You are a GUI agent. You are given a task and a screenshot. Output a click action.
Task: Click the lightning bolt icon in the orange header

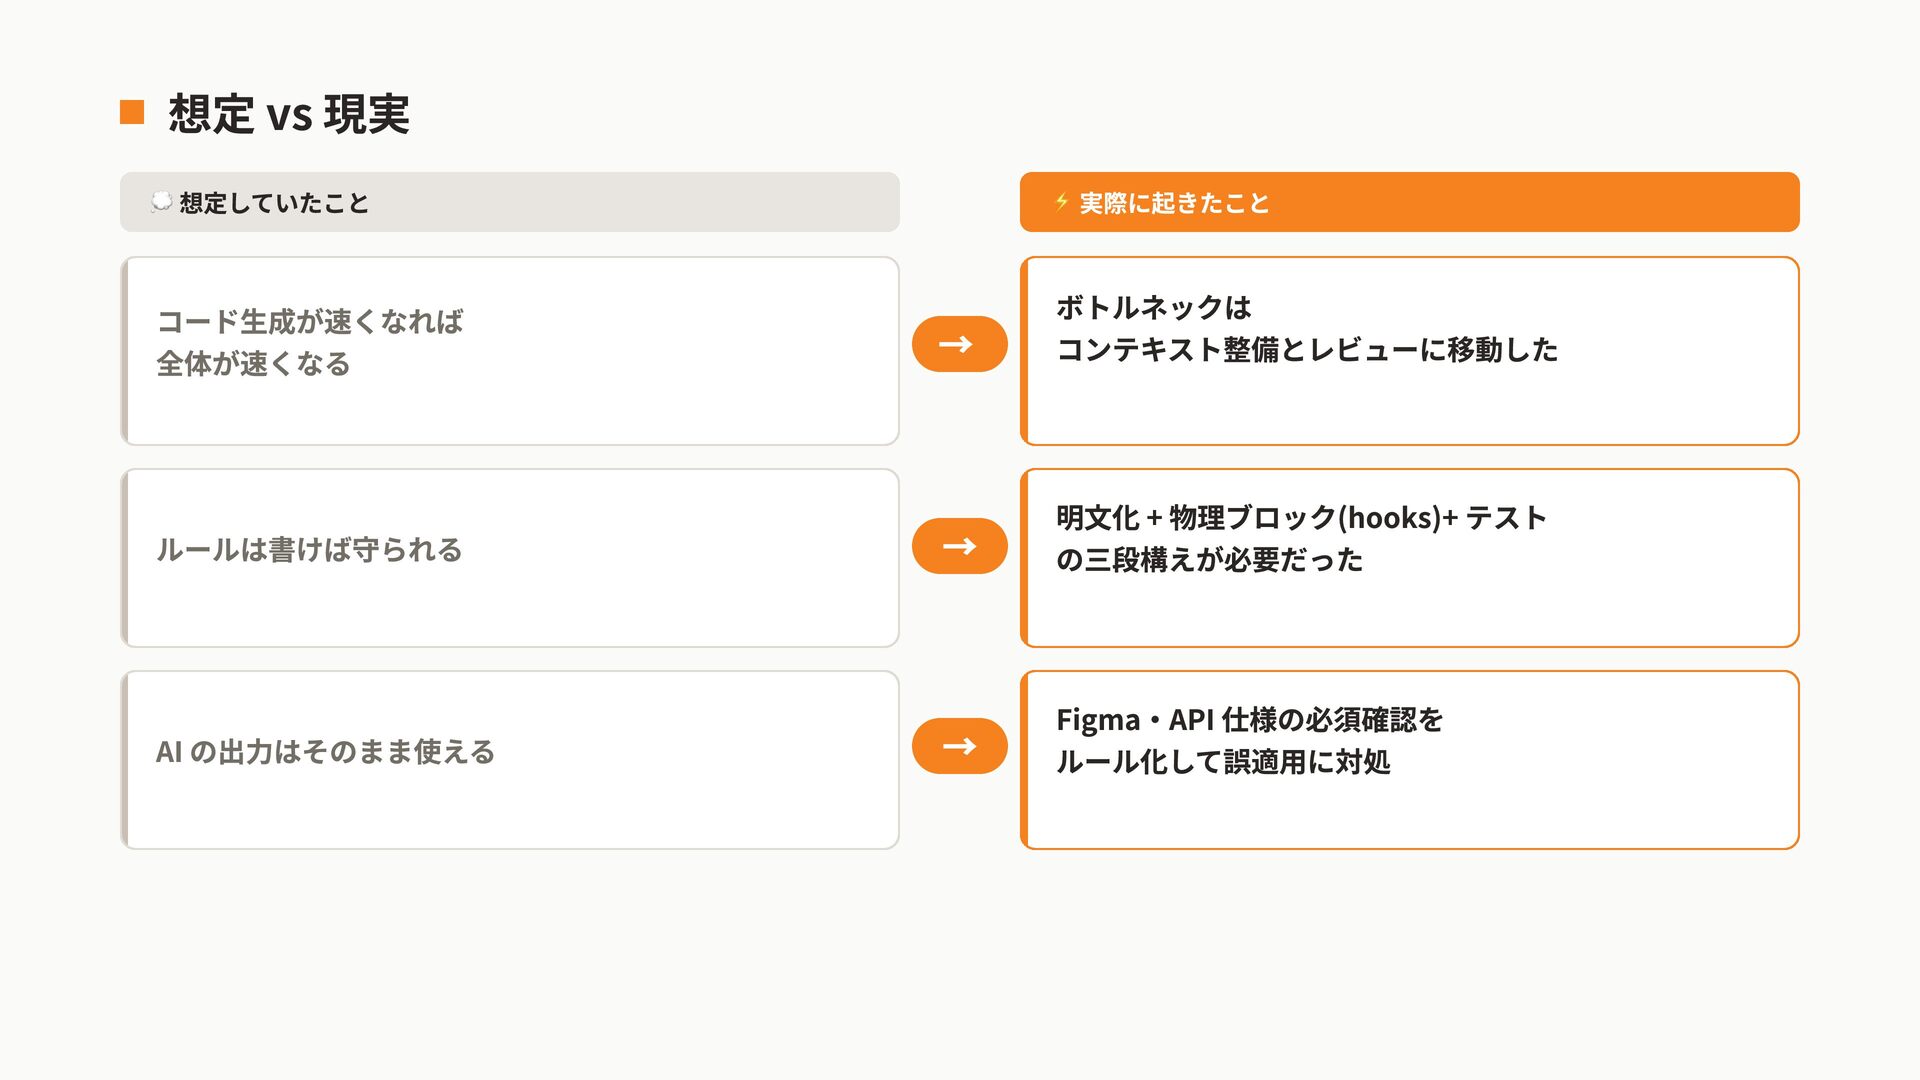[1062, 202]
